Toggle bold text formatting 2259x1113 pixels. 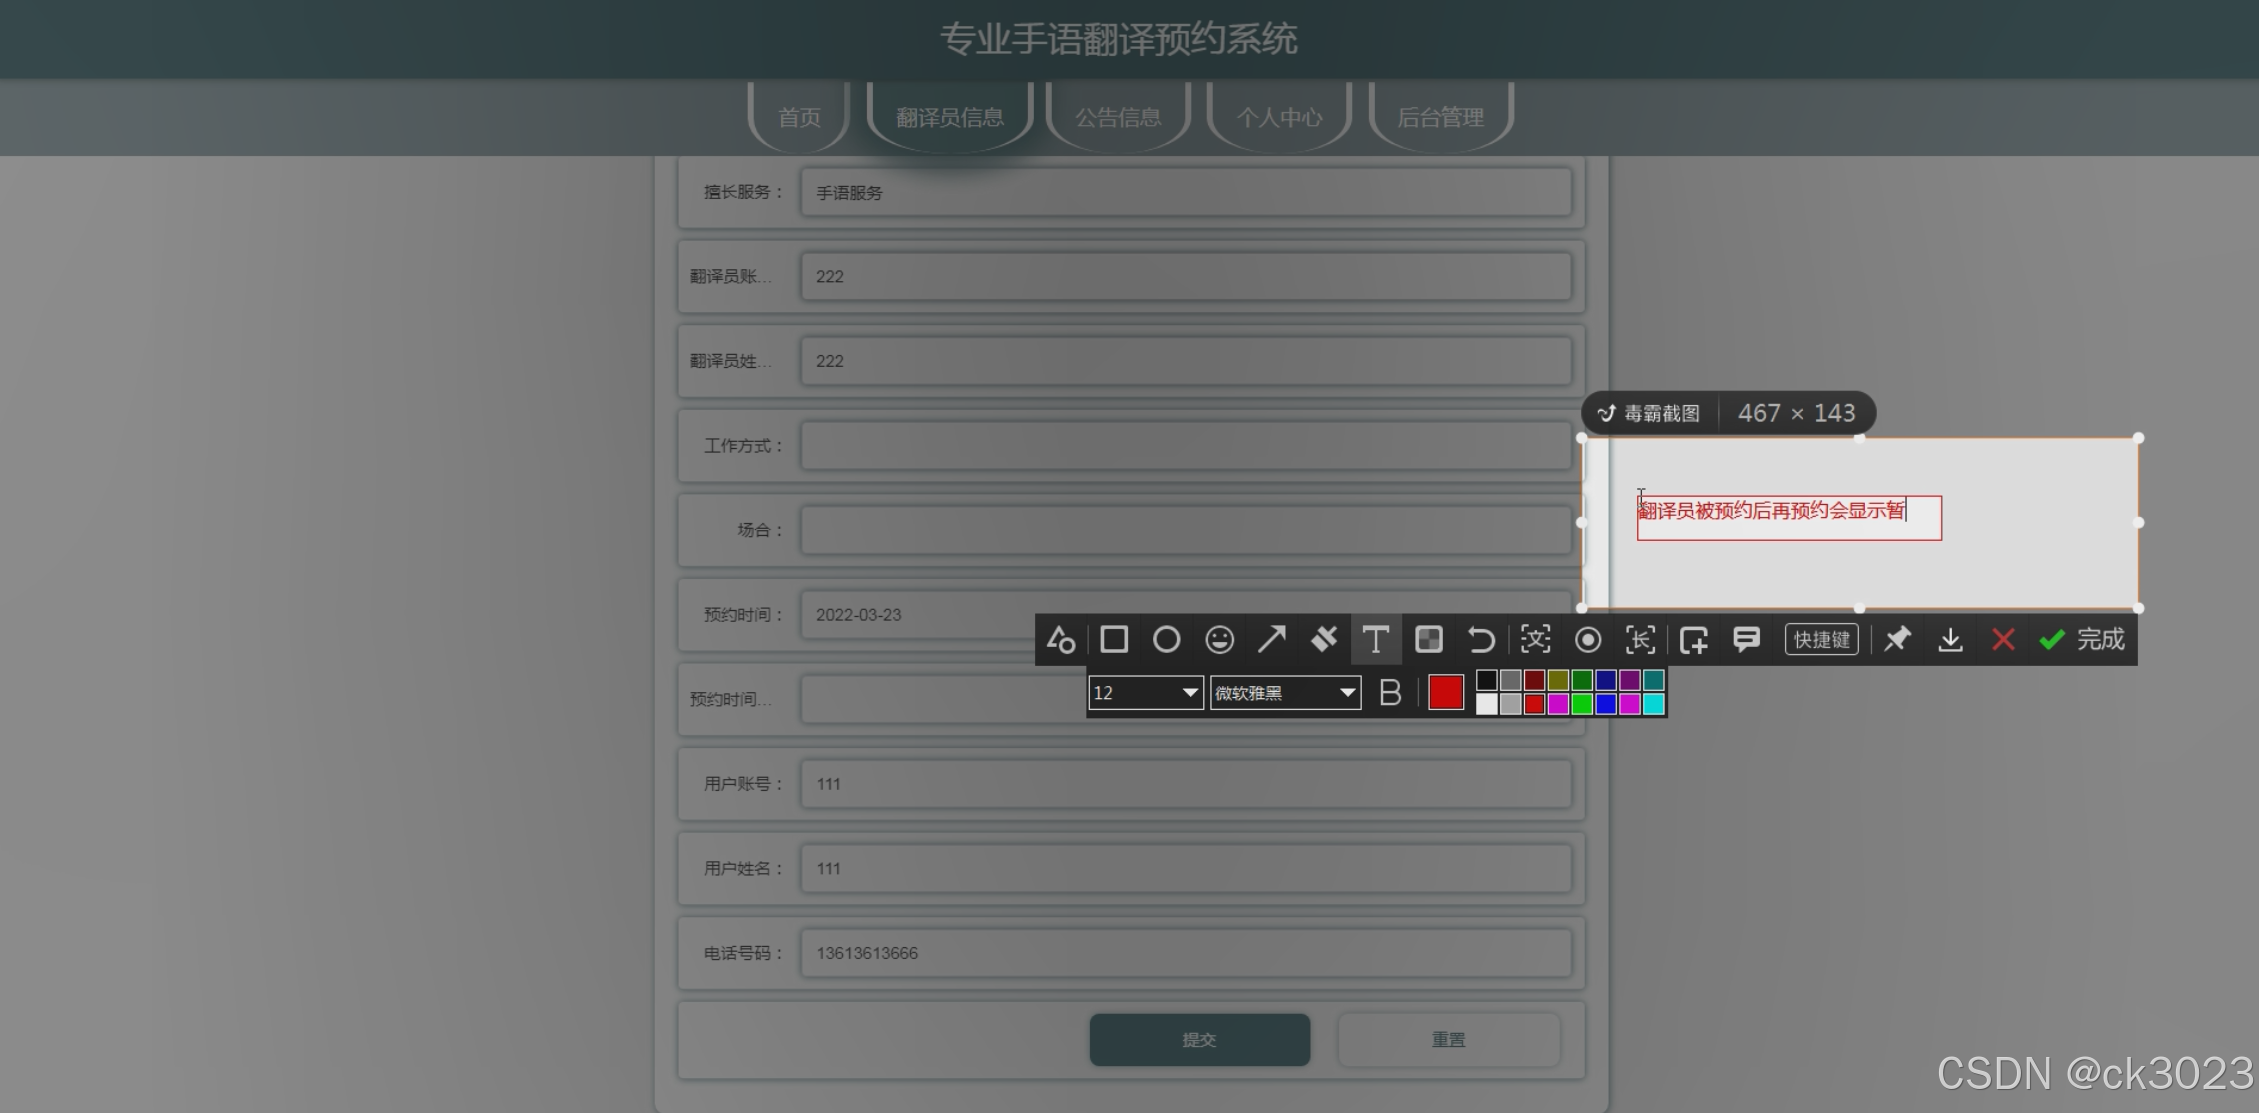(x=1390, y=693)
